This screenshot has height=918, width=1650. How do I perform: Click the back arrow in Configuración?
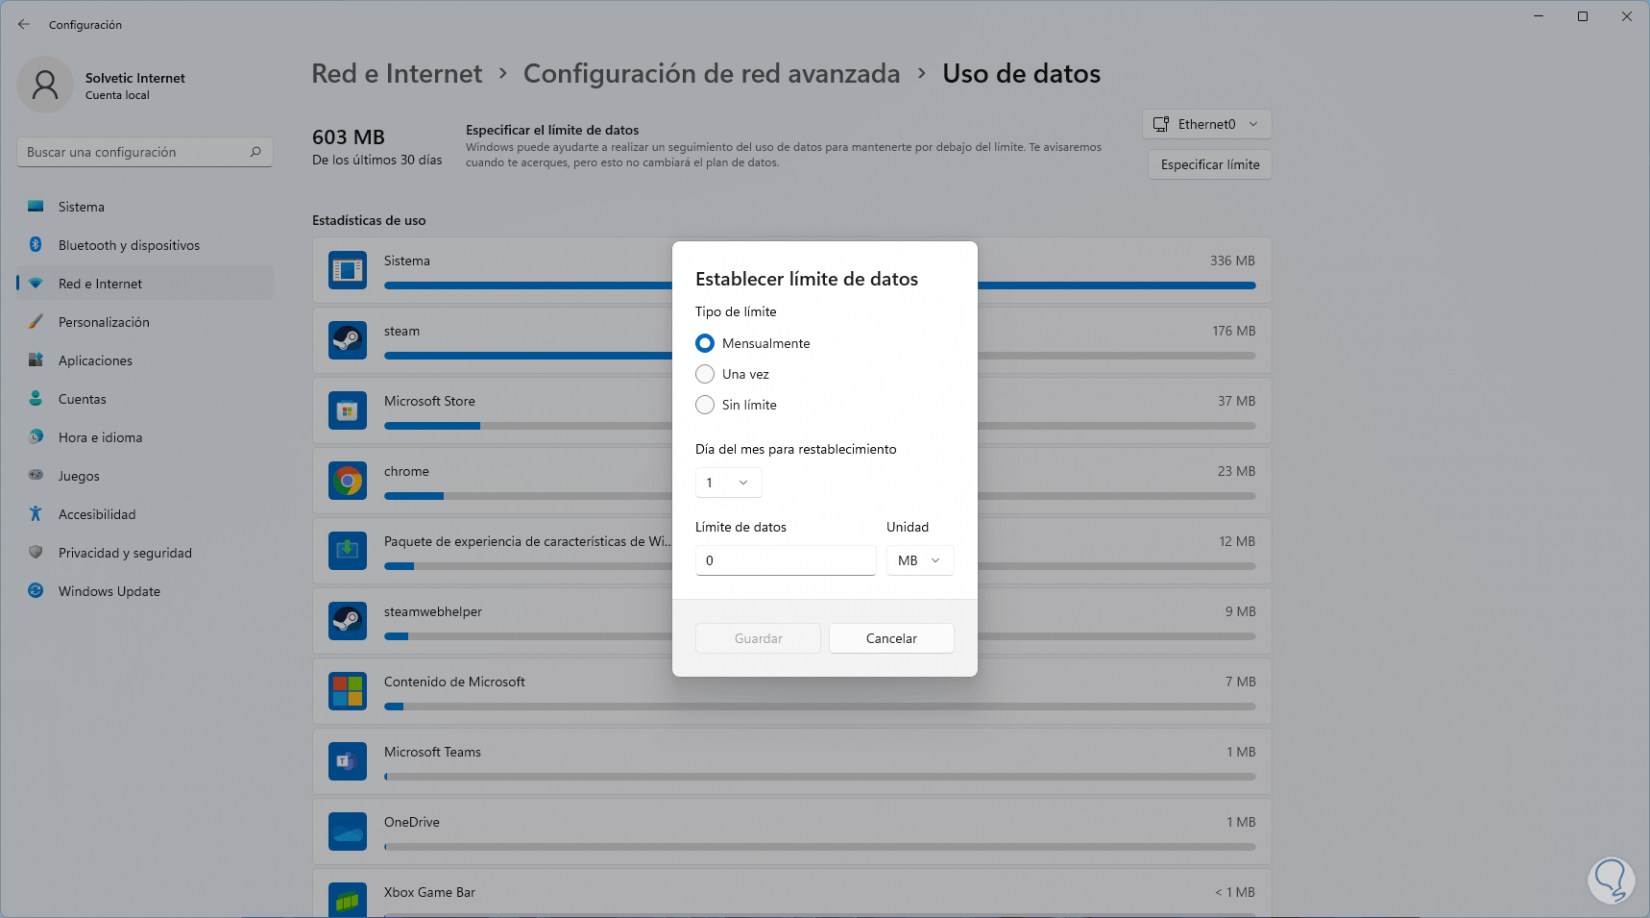[24, 24]
